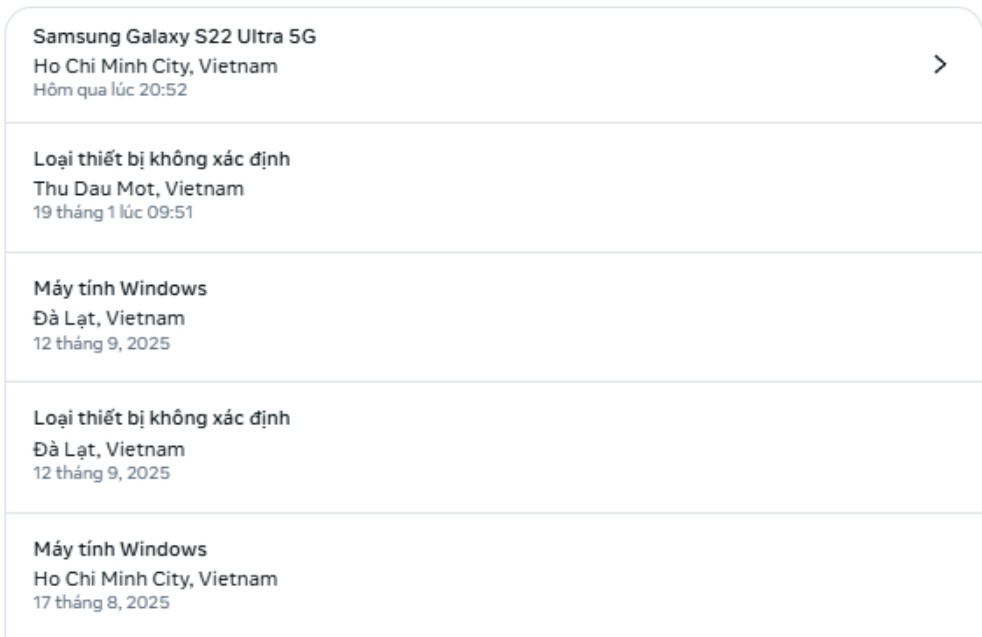Select blank area of the 17 tháng 8 Windows row
Viewport: 982px width, 637px height.
coord(600,578)
